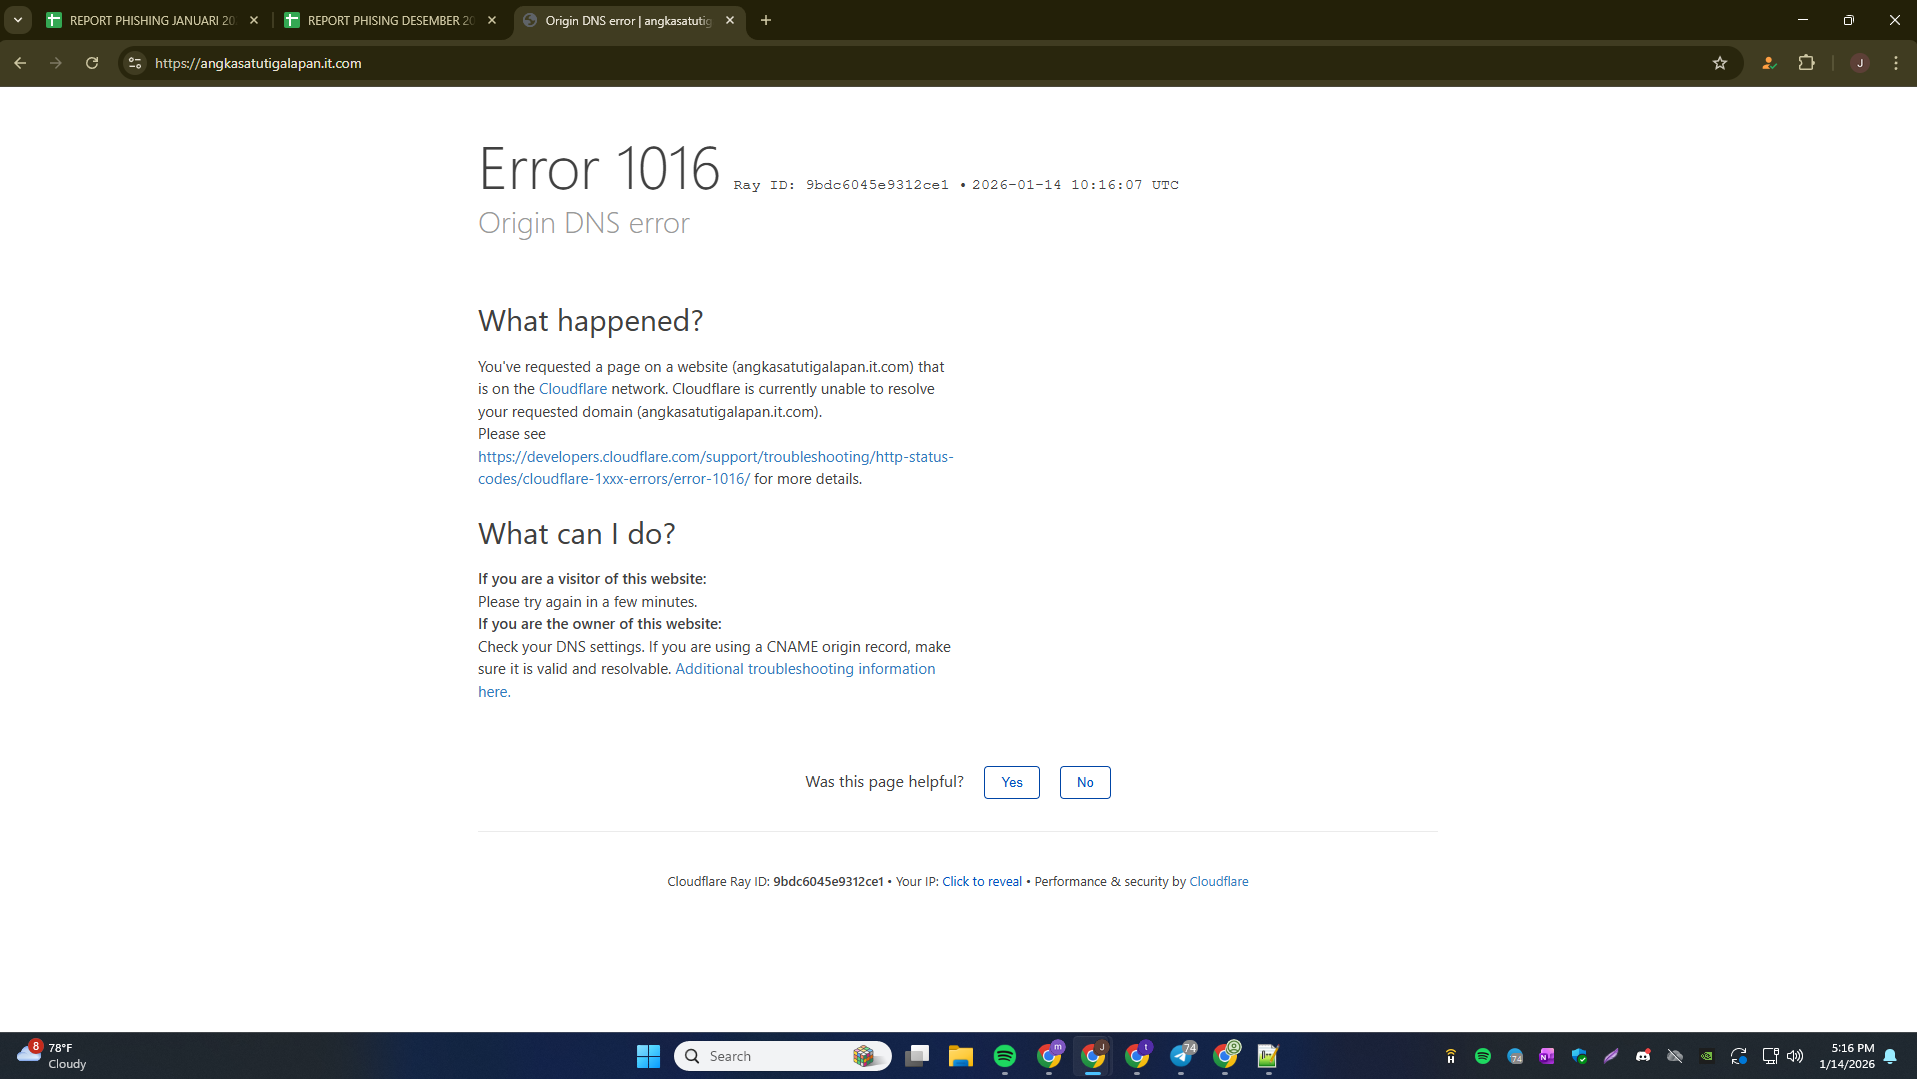Close the REPORT PHISING DESEMBER tab
The height and width of the screenshot is (1079, 1917).
click(492, 20)
